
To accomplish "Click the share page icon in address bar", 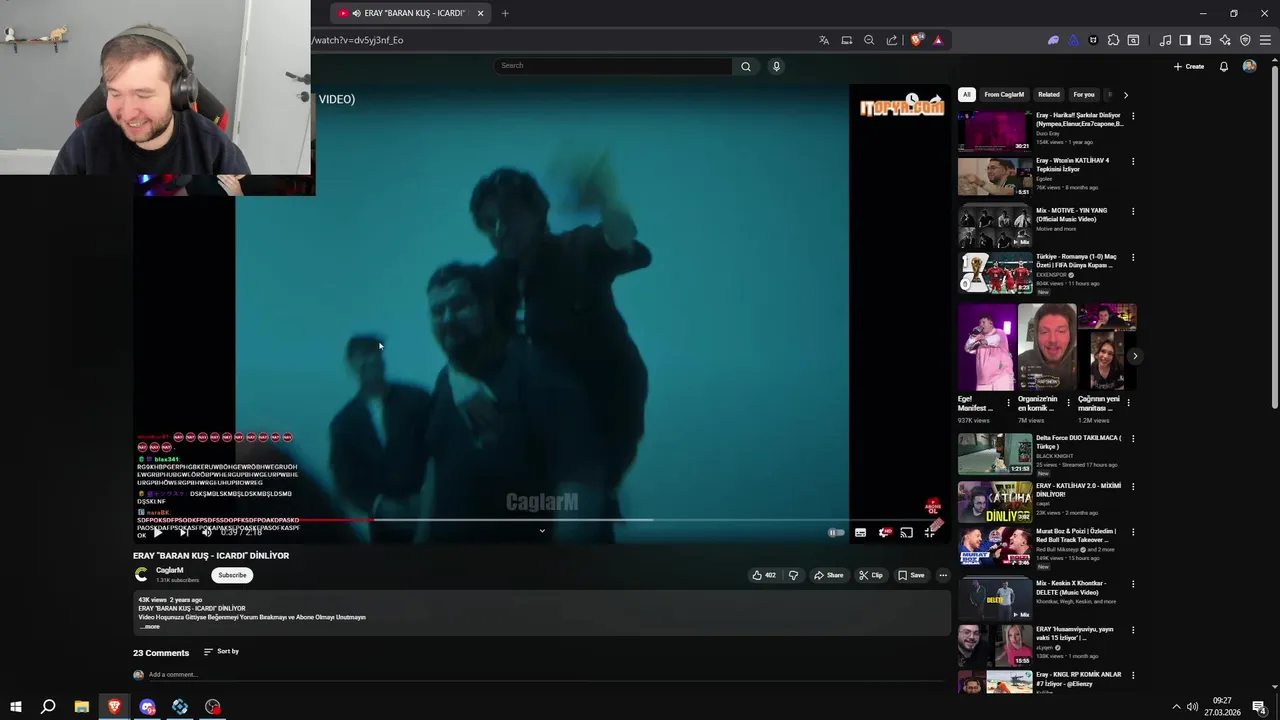I will (892, 40).
